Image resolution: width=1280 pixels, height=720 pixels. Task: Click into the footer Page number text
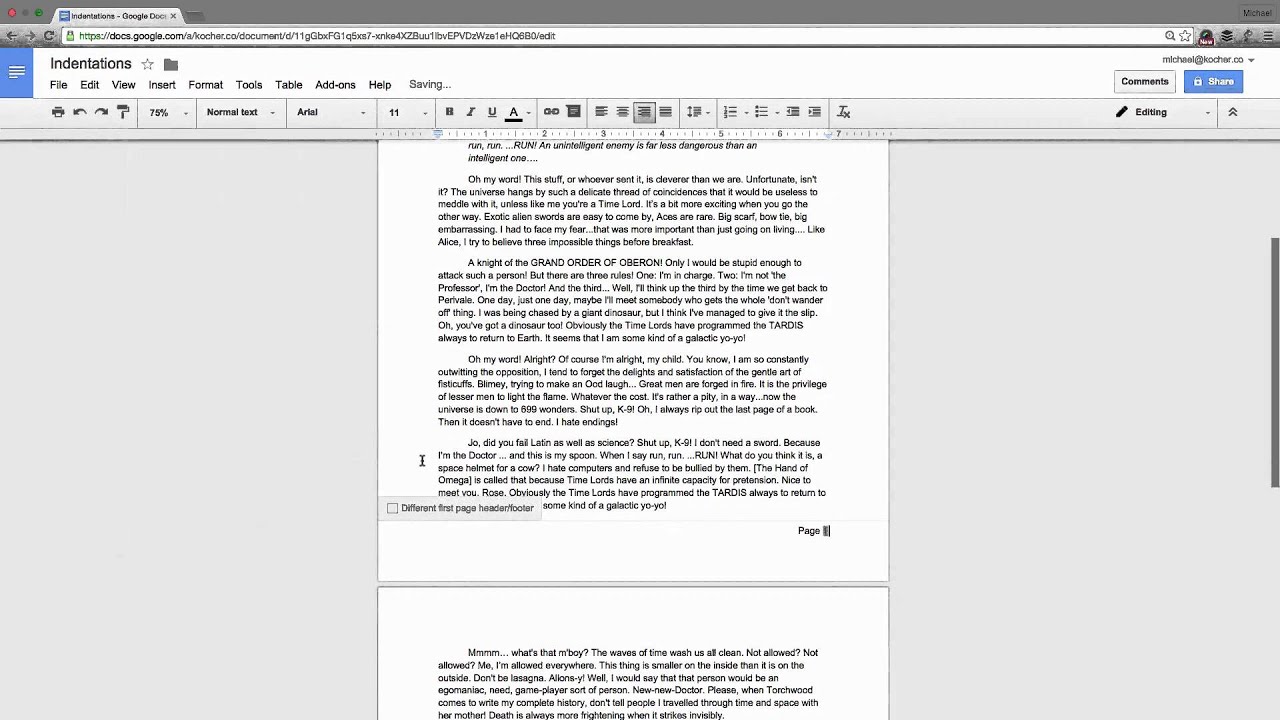coord(814,531)
